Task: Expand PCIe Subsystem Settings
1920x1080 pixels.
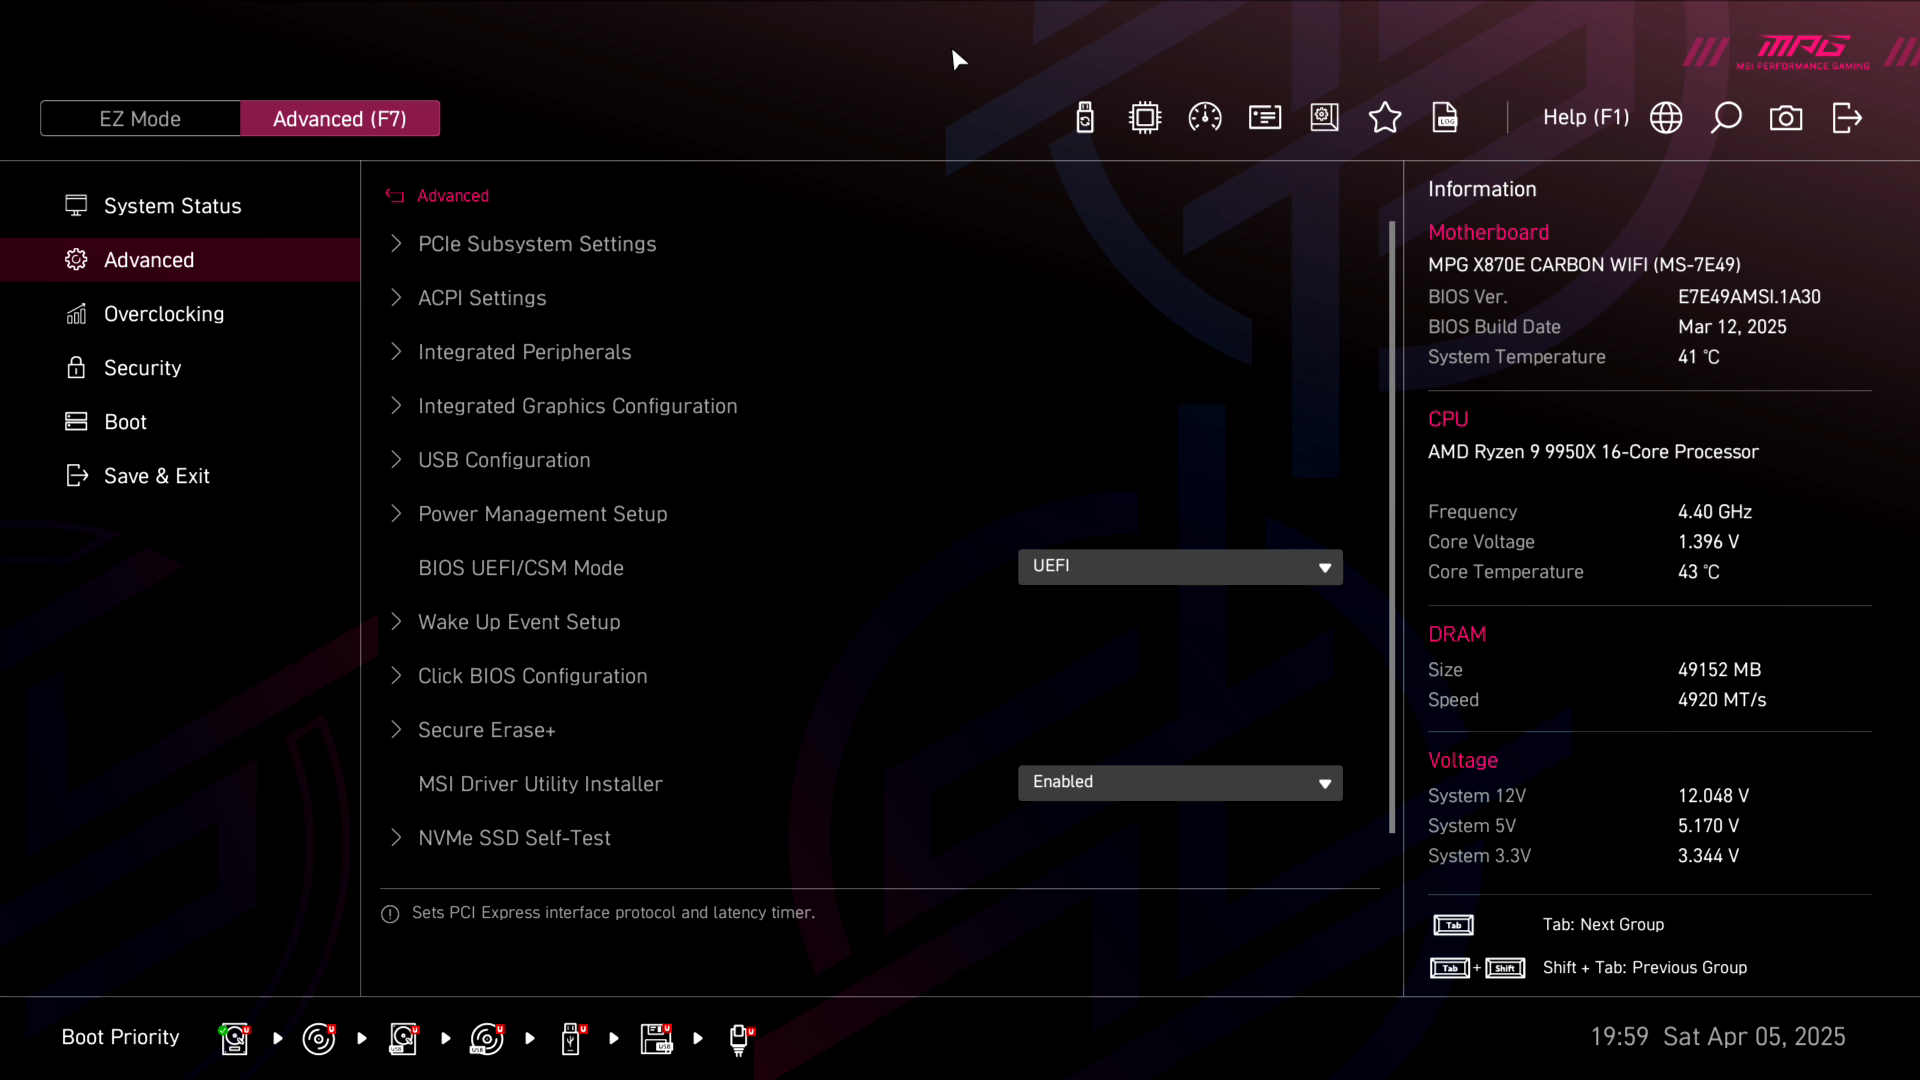Action: pyautogui.click(x=537, y=244)
